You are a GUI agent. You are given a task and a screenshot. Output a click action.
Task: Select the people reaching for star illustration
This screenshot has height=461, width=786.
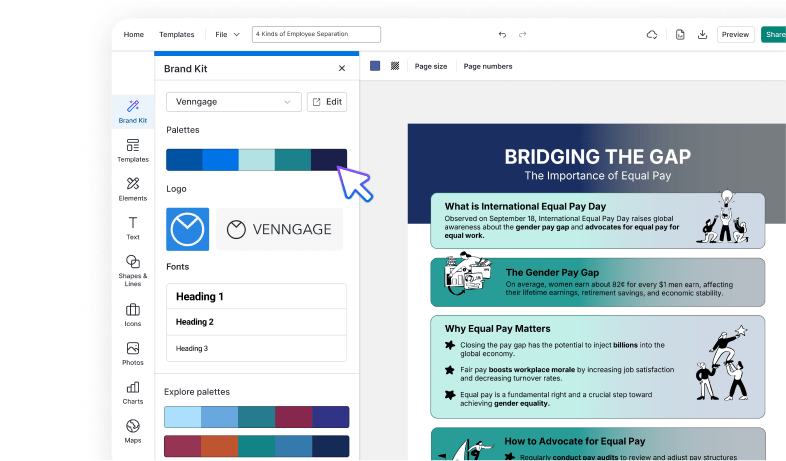pos(722,362)
